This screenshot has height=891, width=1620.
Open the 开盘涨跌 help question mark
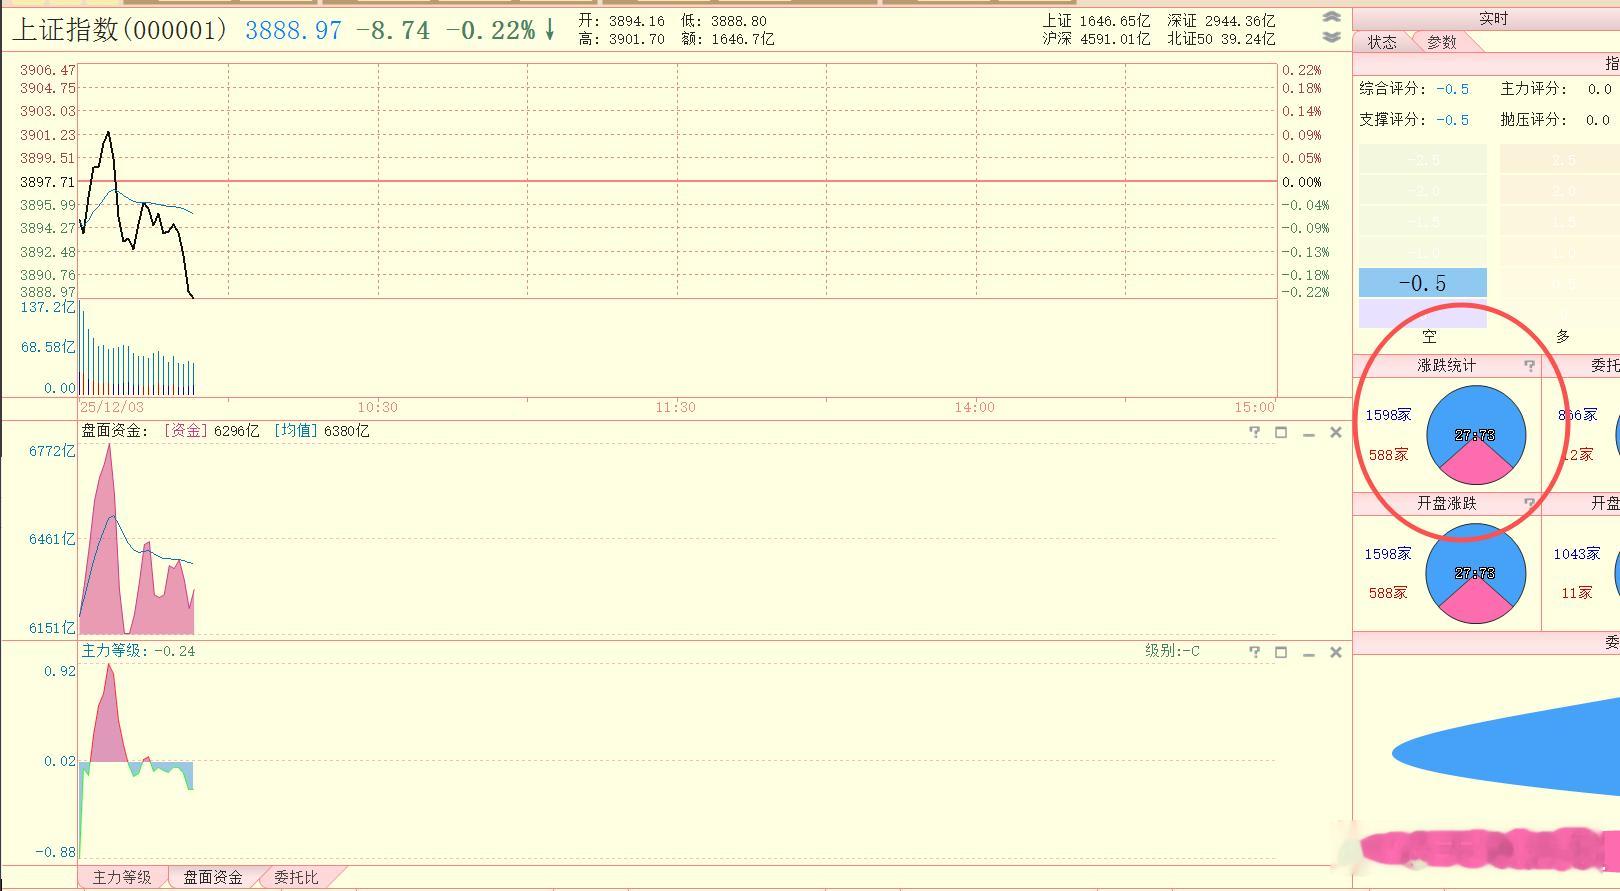(x=1529, y=503)
